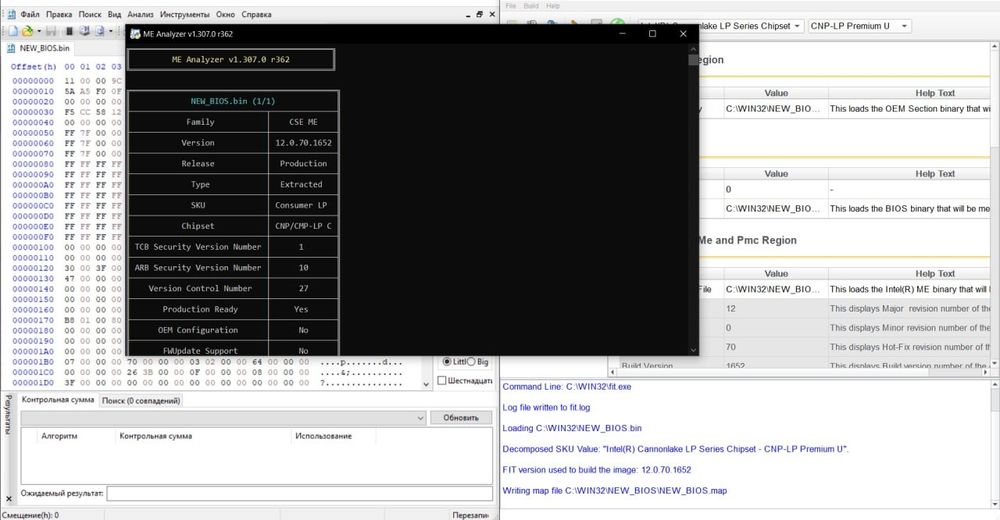The image size is (1000, 520).
Task: Open the Вид menu
Action: pos(114,14)
